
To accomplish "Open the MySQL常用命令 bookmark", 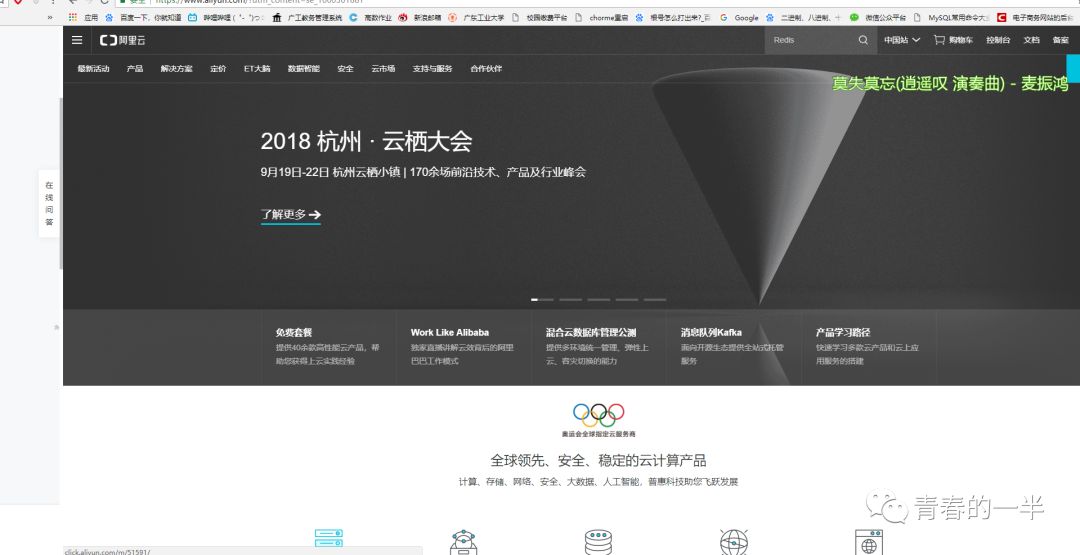I will click(x=952, y=17).
